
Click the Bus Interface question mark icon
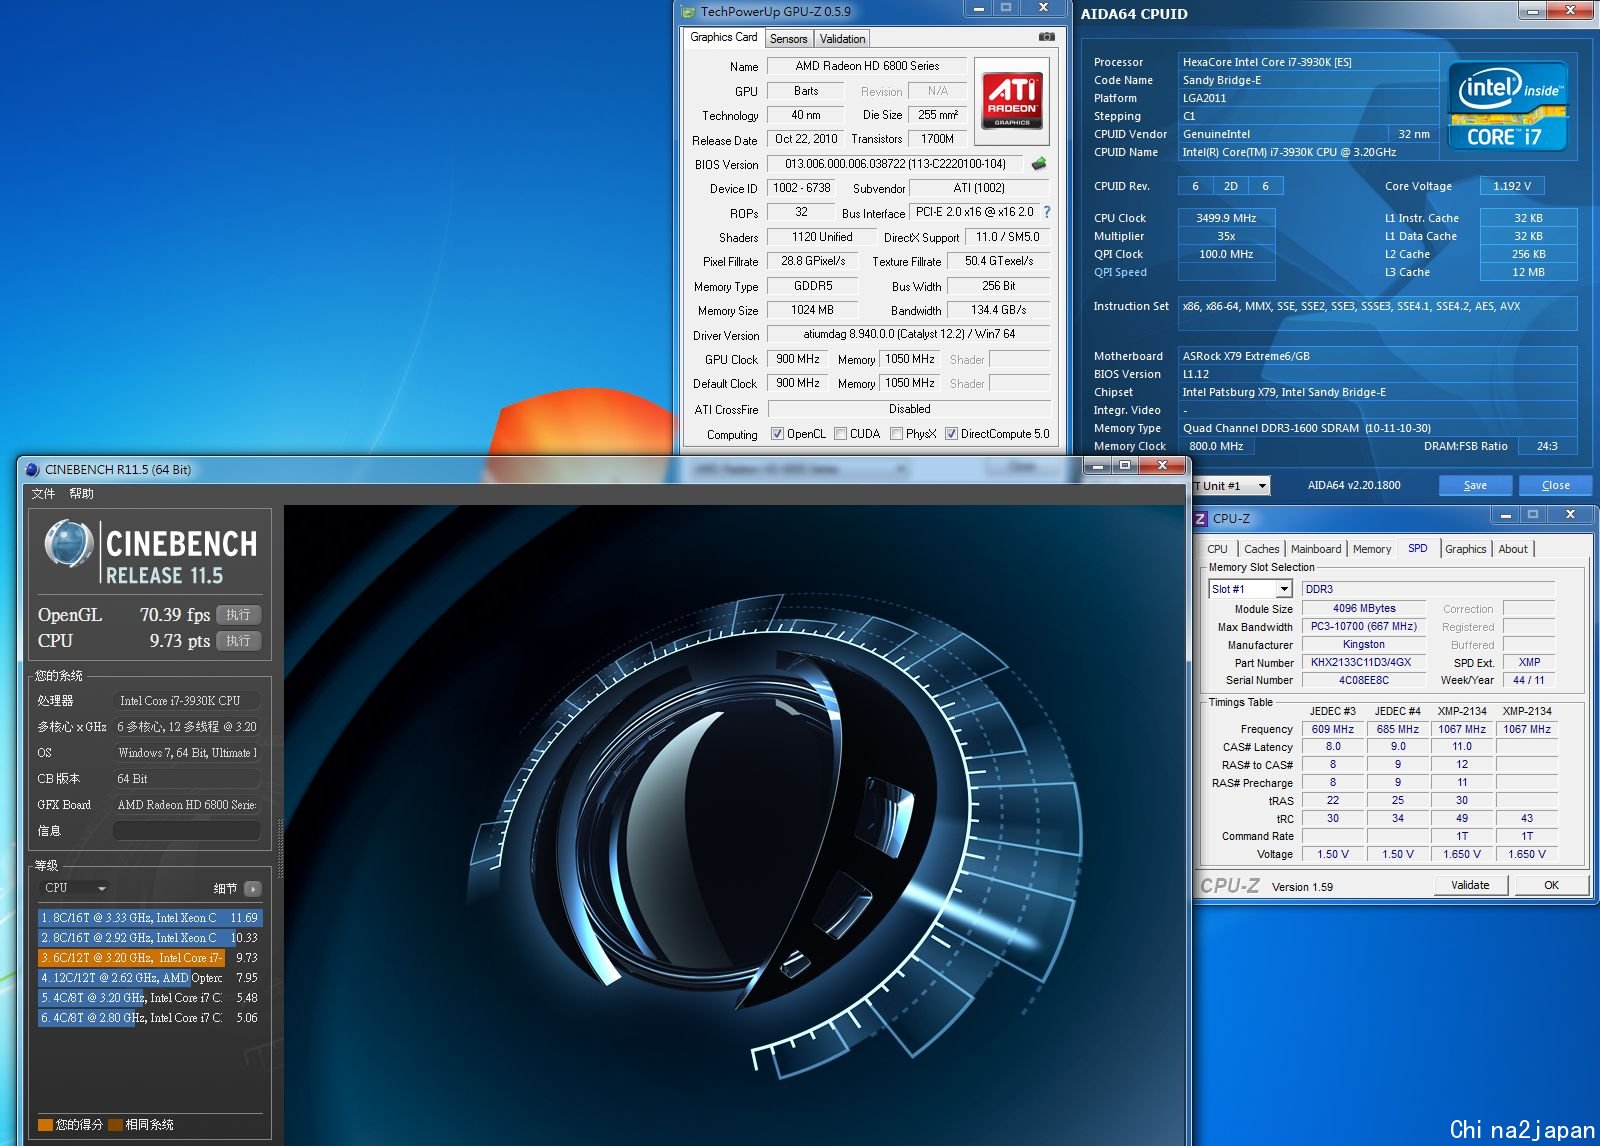click(1047, 212)
